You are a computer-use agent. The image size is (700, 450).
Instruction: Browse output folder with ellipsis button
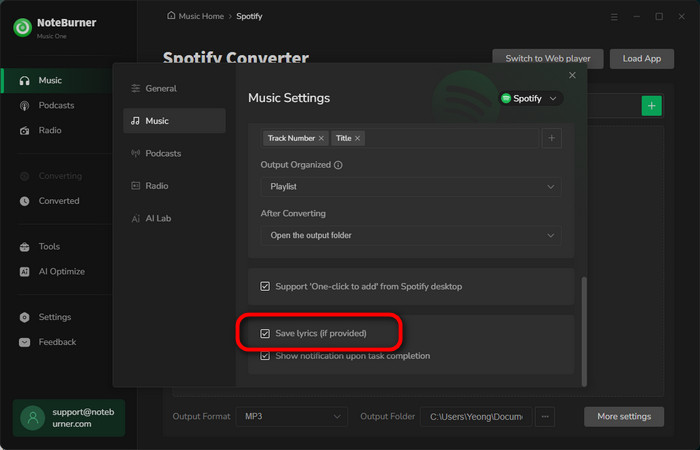coord(545,417)
